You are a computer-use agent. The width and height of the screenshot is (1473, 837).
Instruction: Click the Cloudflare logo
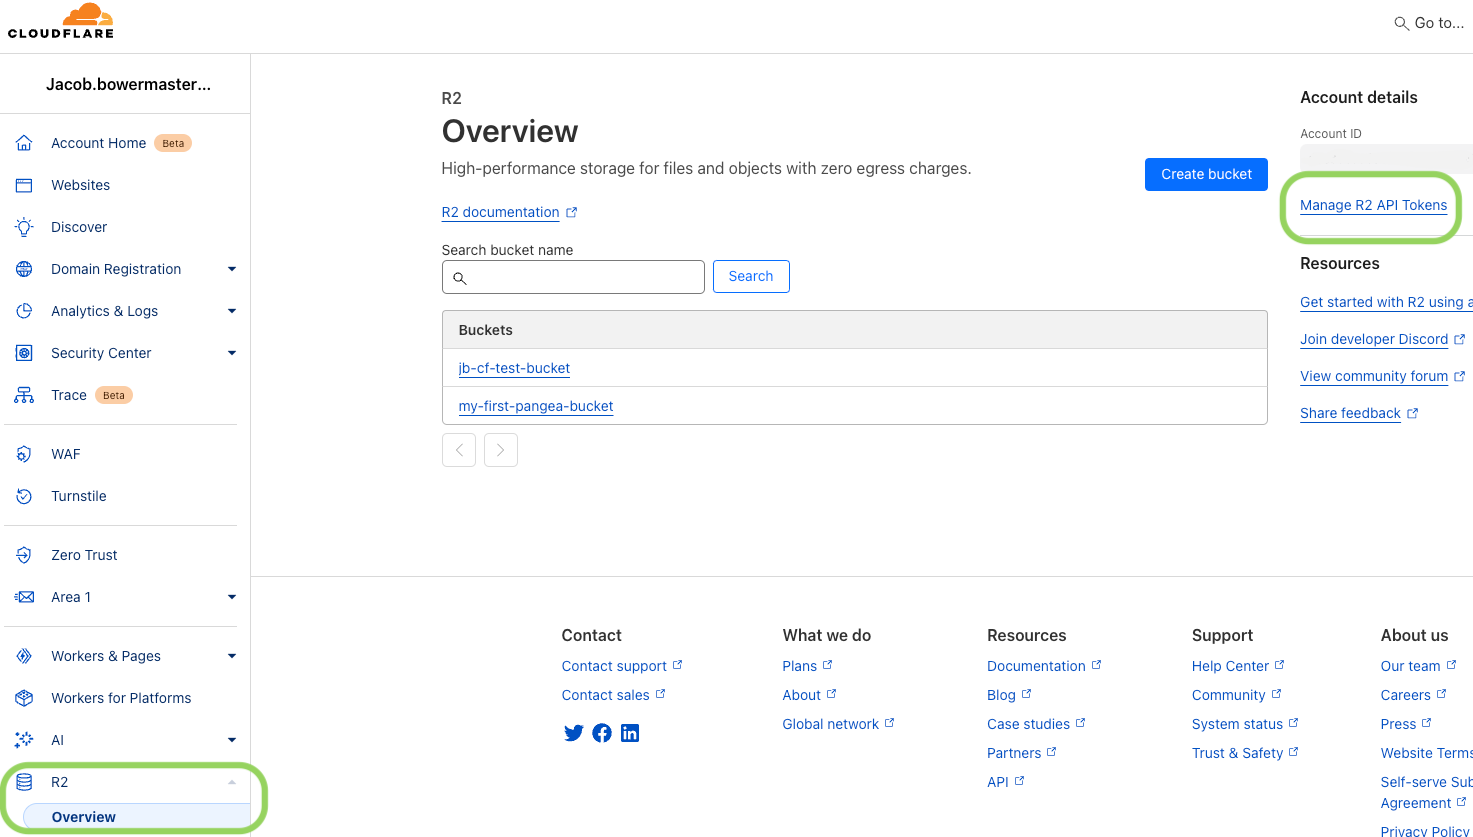pyautogui.click(x=61, y=21)
